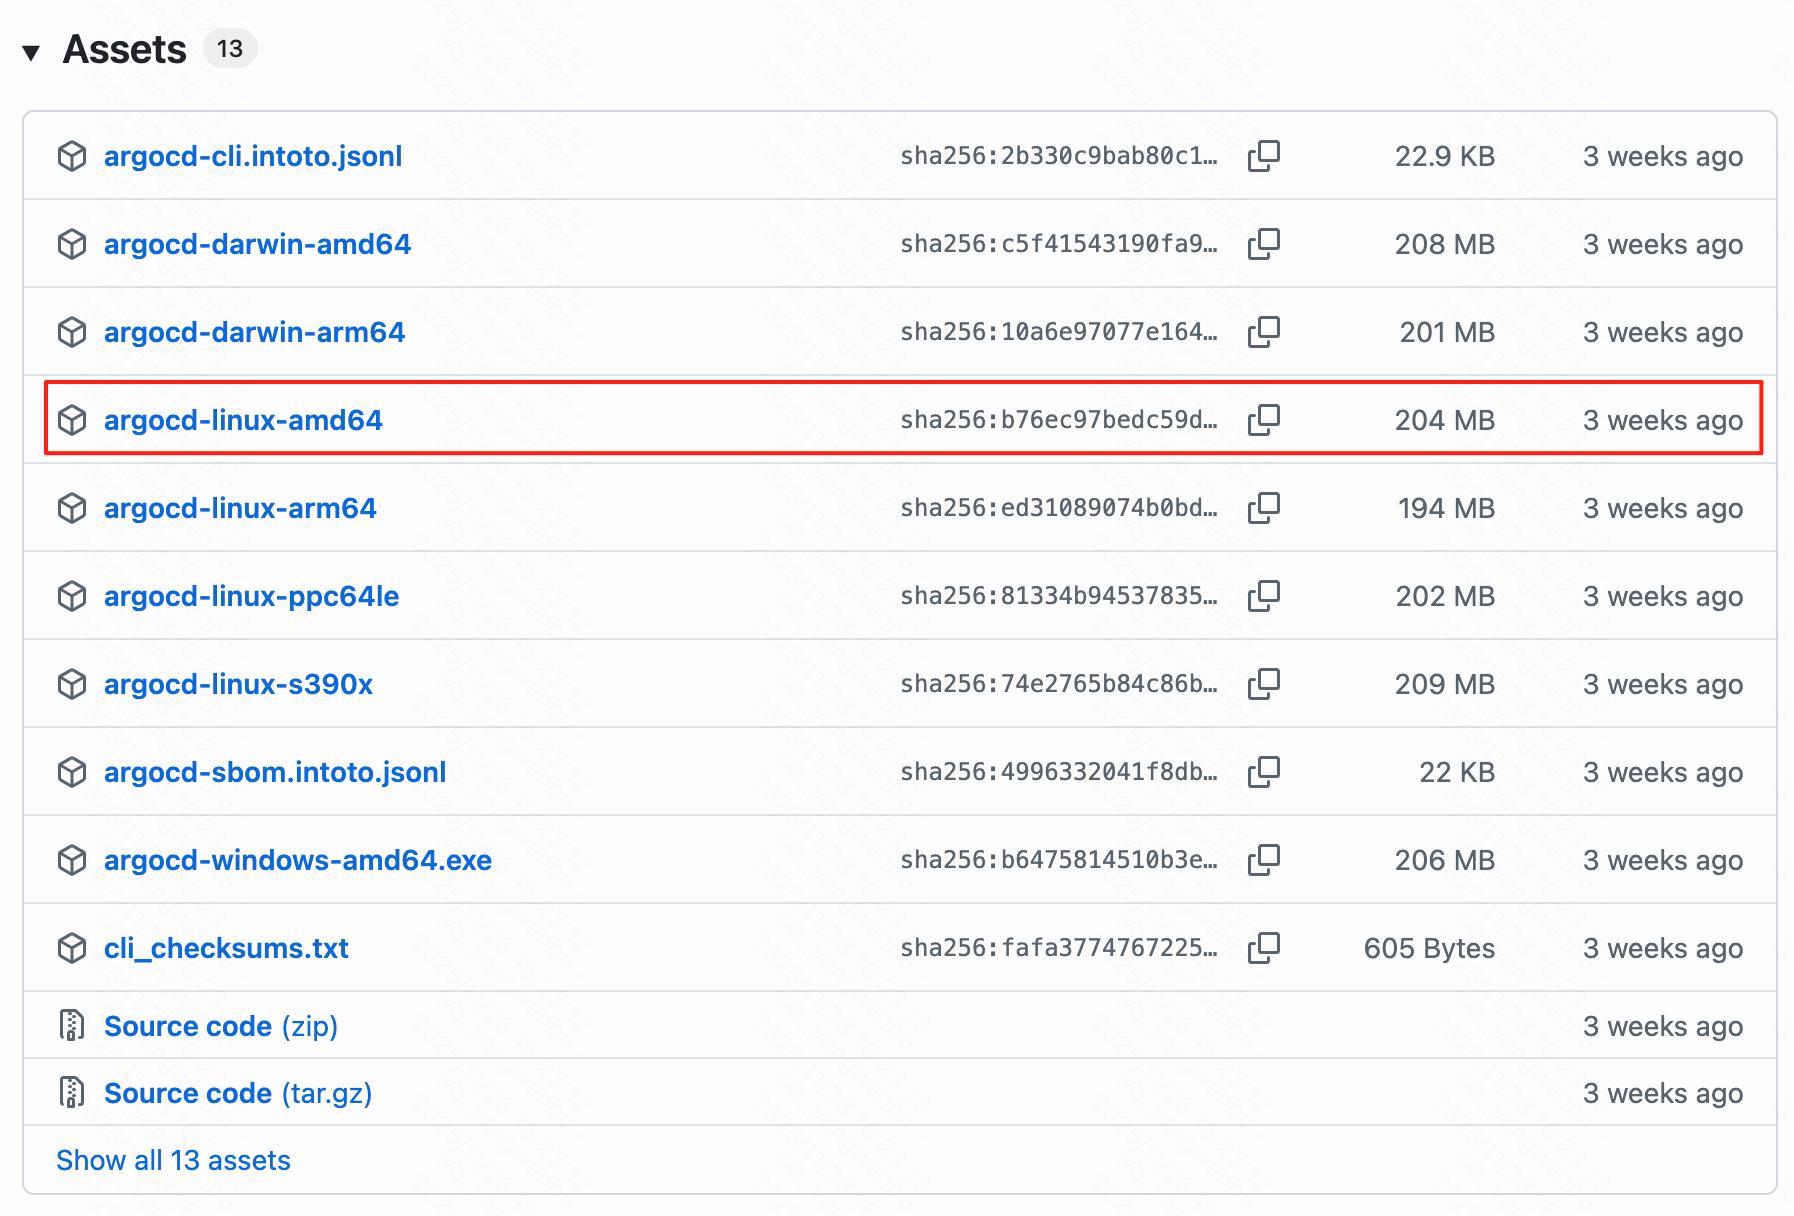Download Source code (tar.gz)
This screenshot has width=1794, height=1216.
point(238,1093)
